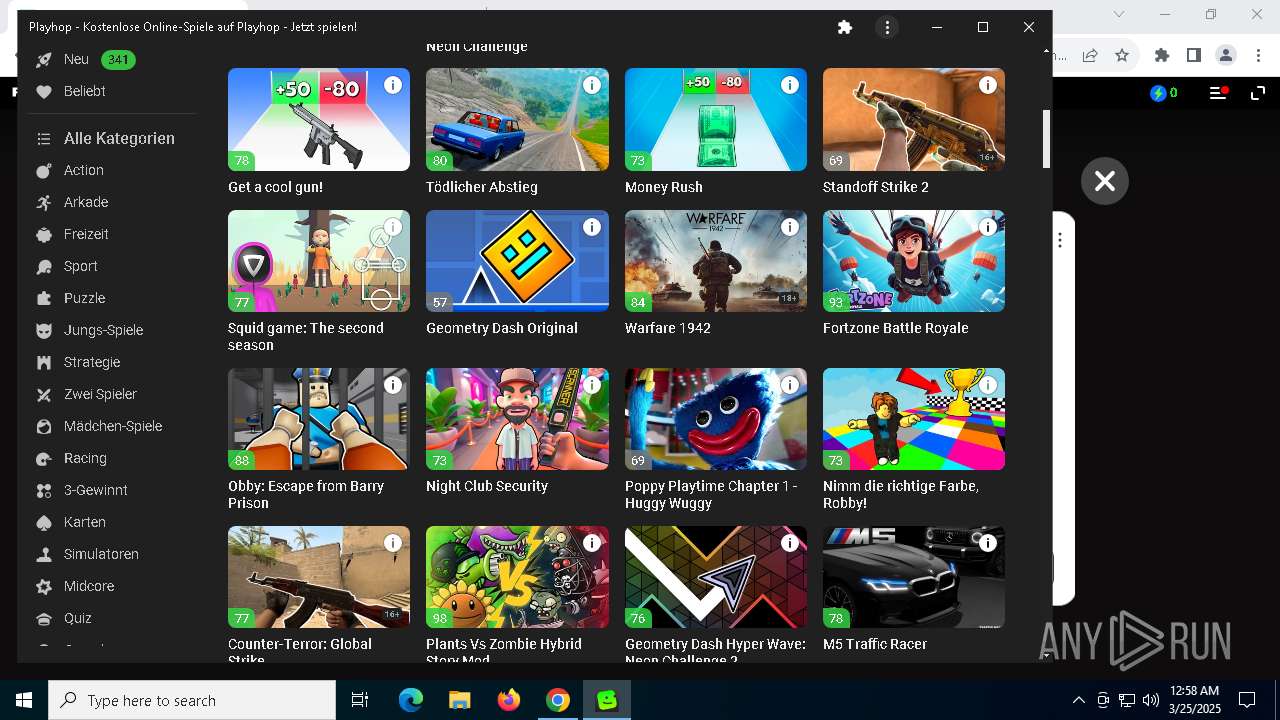Click the Strategie castle icon
Viewport: 1280px width, 720px height.
[44, 363]
